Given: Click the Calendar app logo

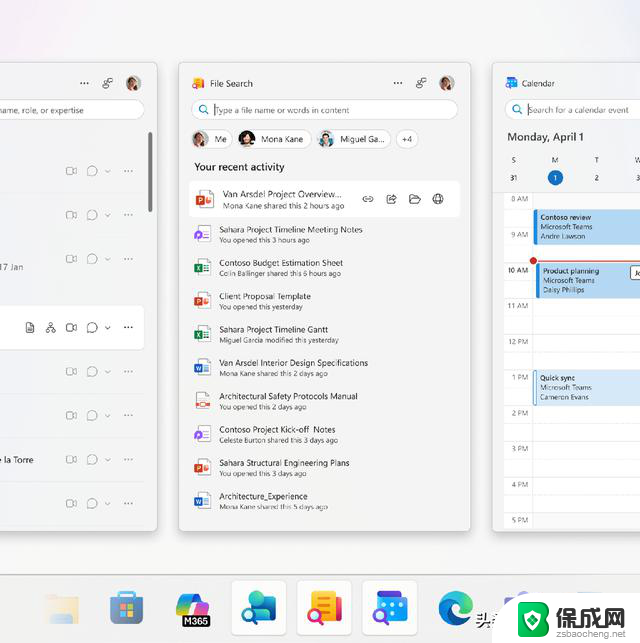Looking at the screenshot, I should coord(511,83).
